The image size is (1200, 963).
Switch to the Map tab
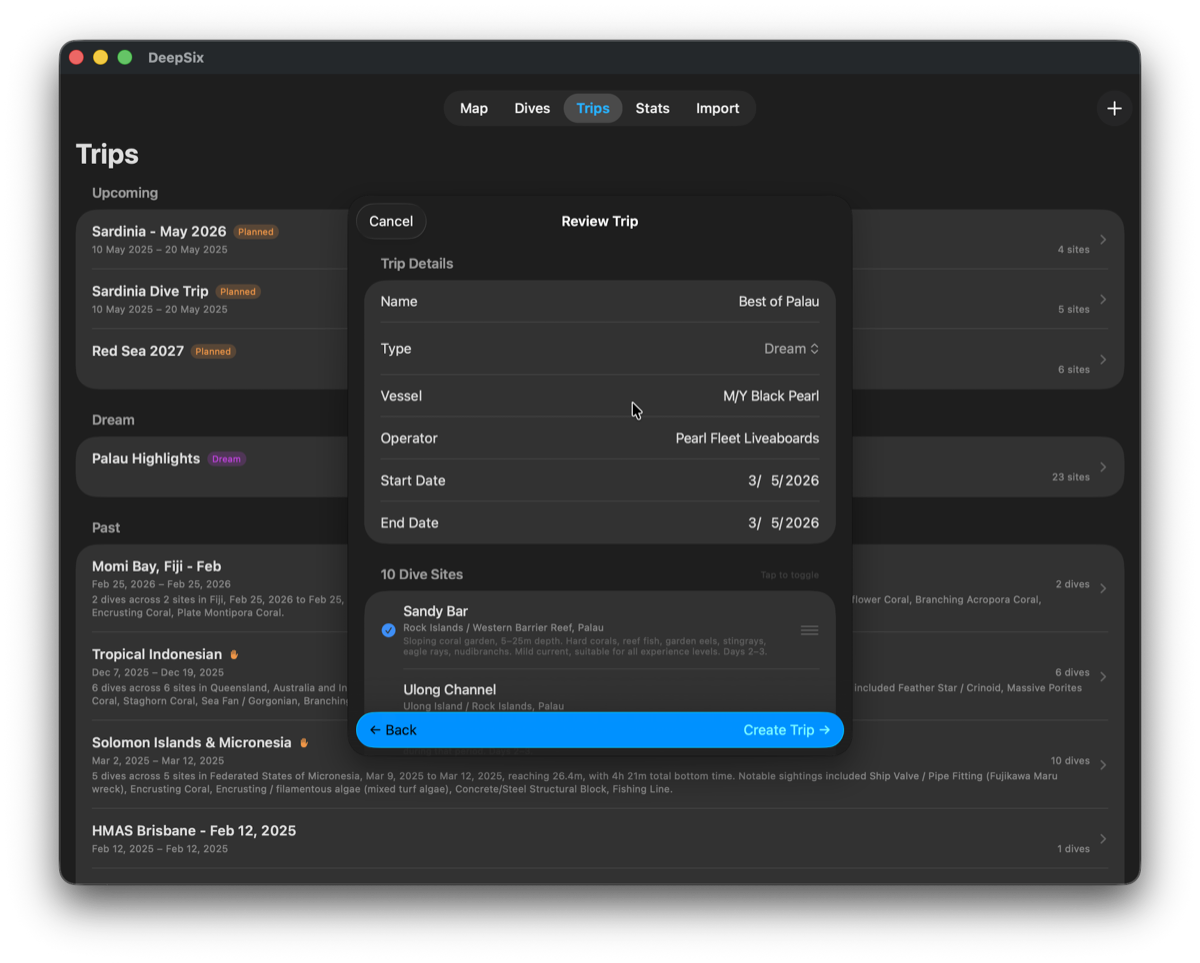click(x=474, y=108)
